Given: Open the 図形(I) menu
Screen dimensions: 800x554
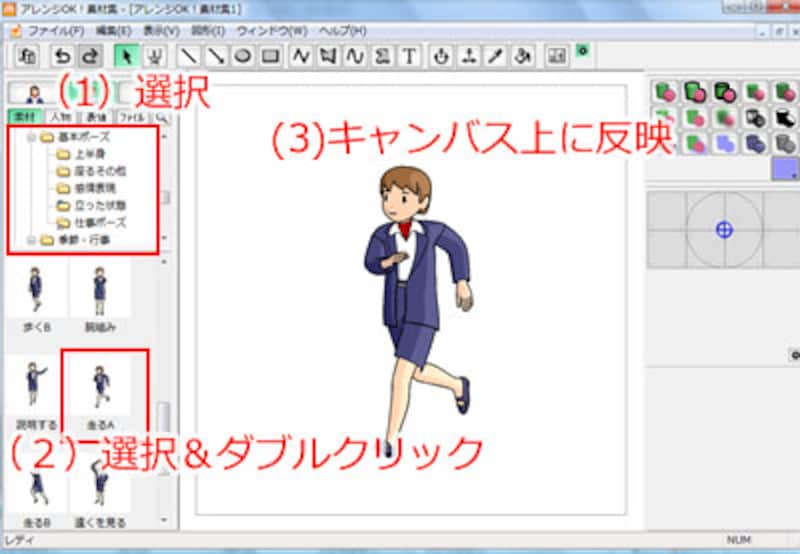Looking at the screenshot, I should tap(208, 31).
